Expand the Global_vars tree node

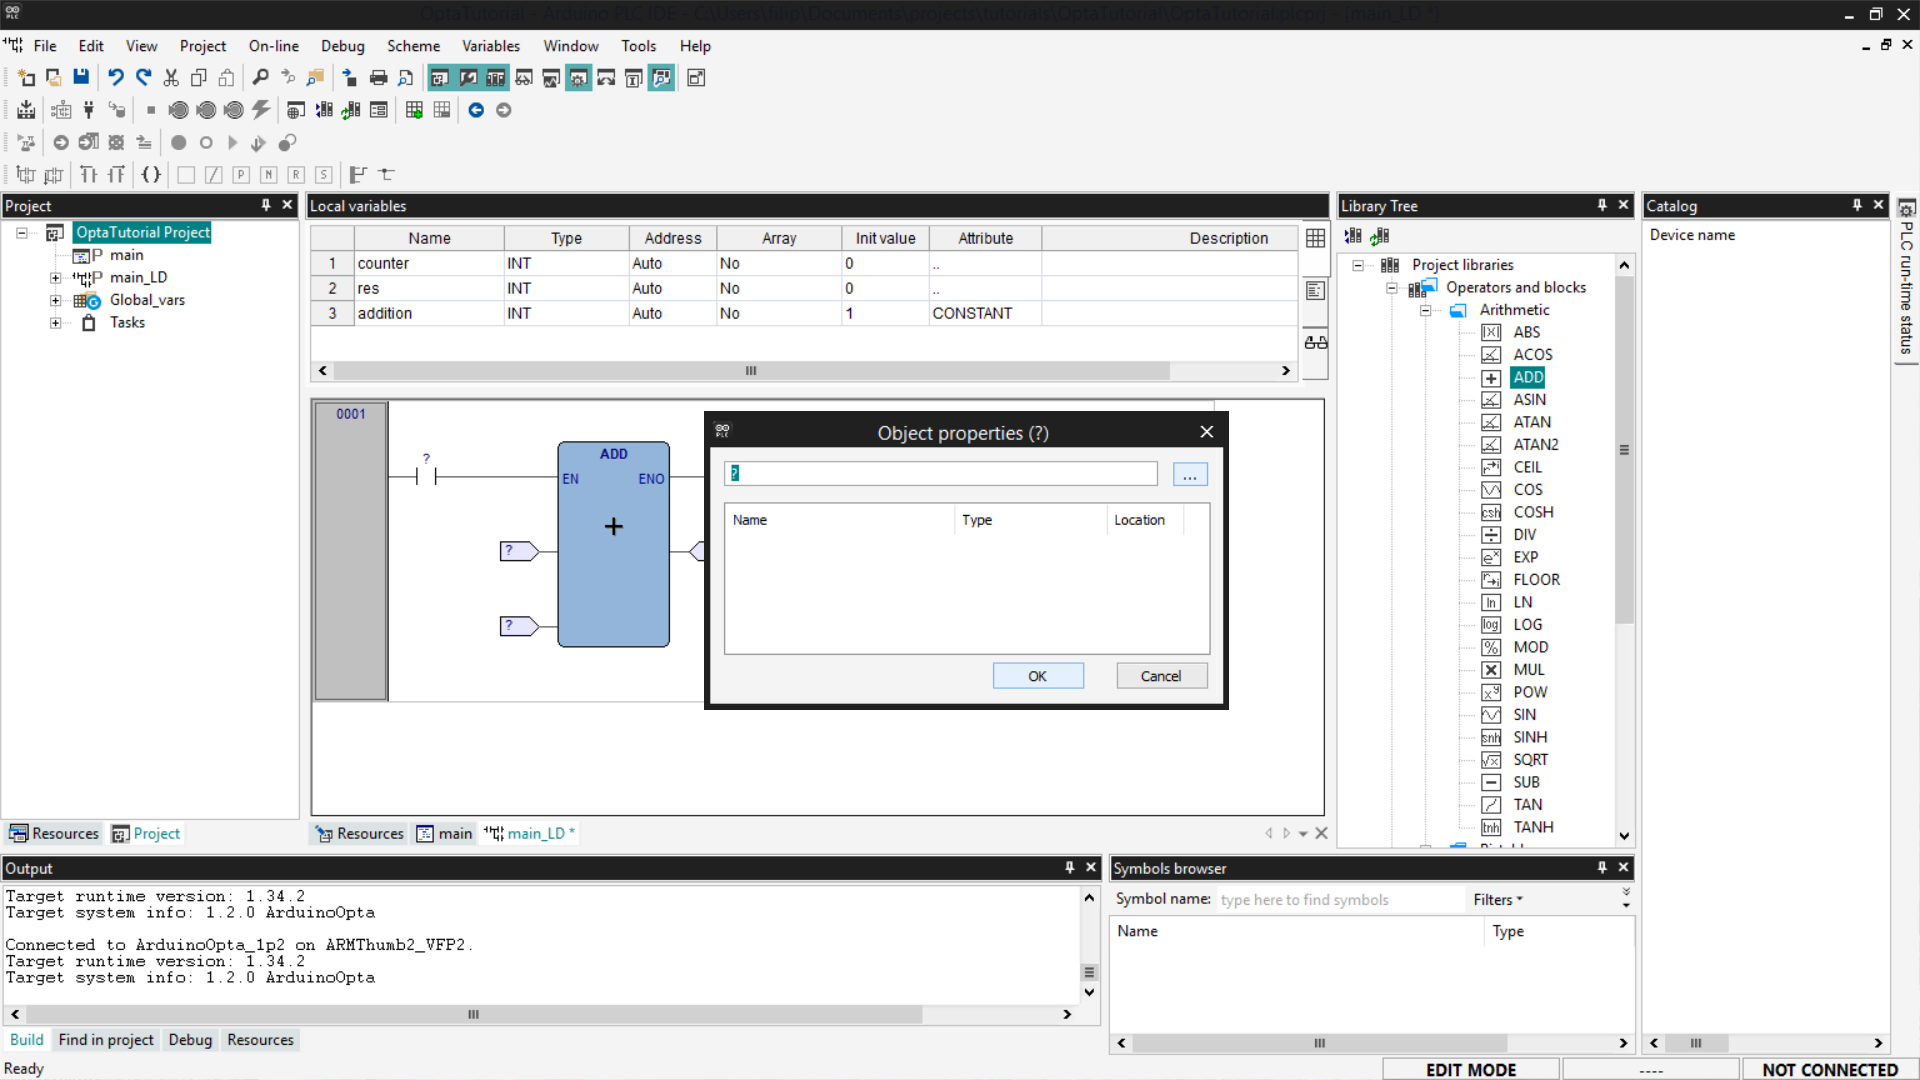pos(56,300)
